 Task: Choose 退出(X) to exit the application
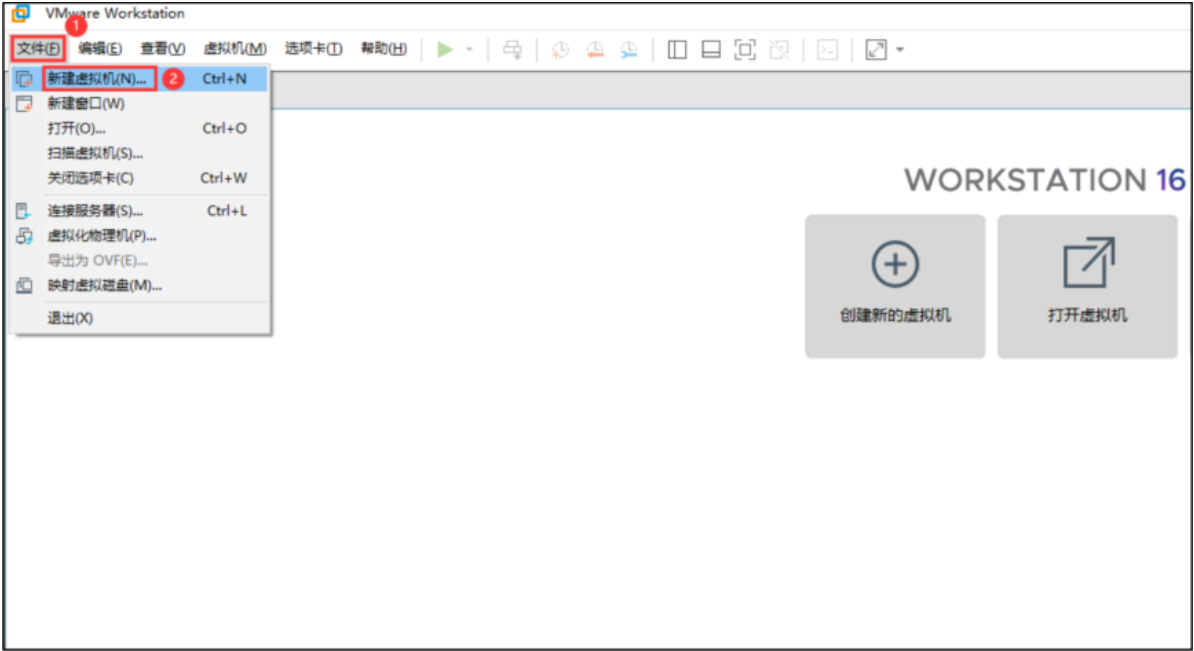point(141,318)
